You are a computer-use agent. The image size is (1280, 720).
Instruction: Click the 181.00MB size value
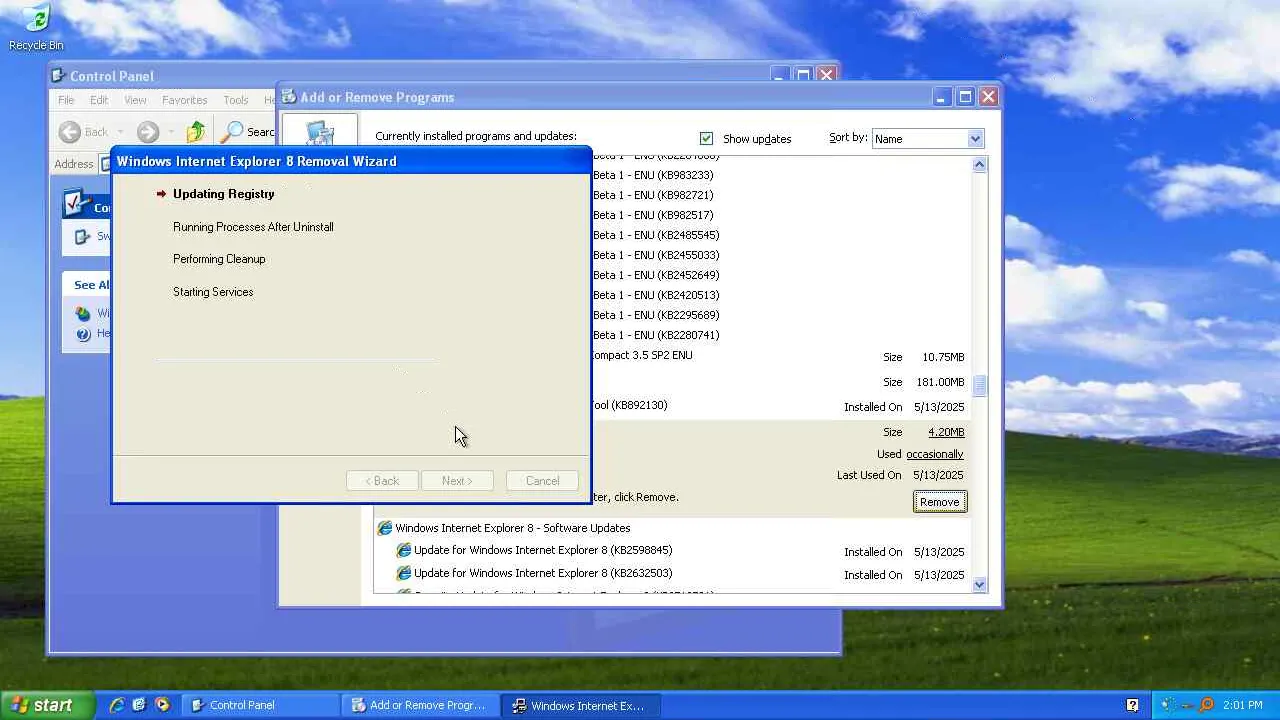coord(940,382)
